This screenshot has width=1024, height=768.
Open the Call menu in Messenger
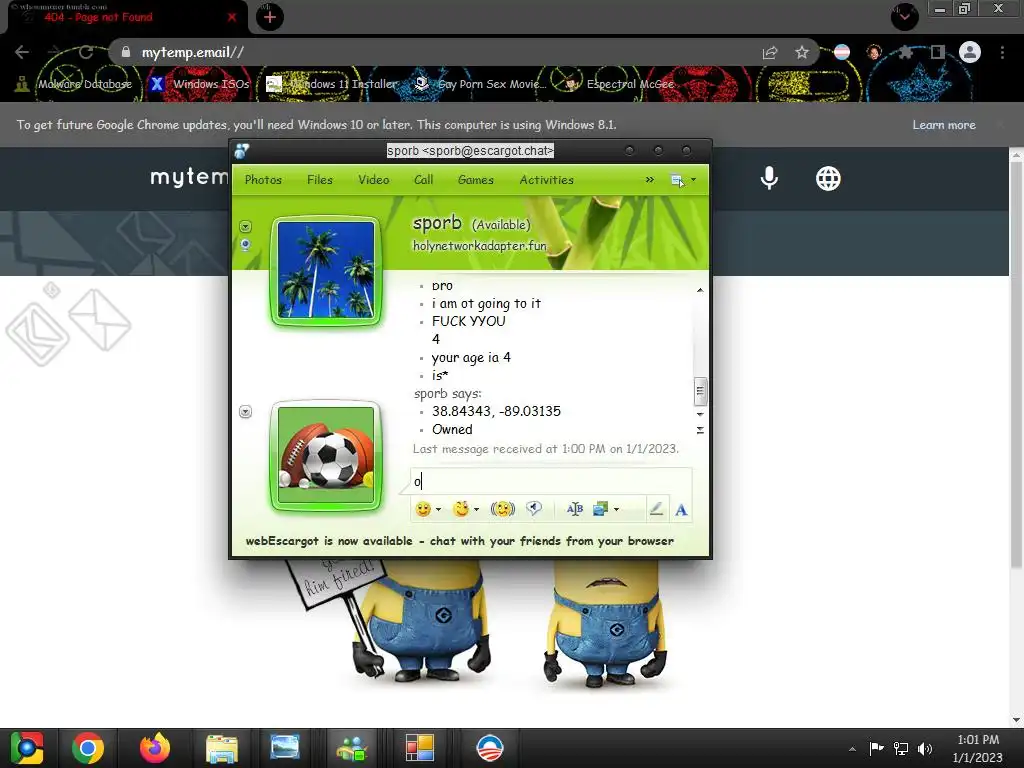tap(423, 180)
